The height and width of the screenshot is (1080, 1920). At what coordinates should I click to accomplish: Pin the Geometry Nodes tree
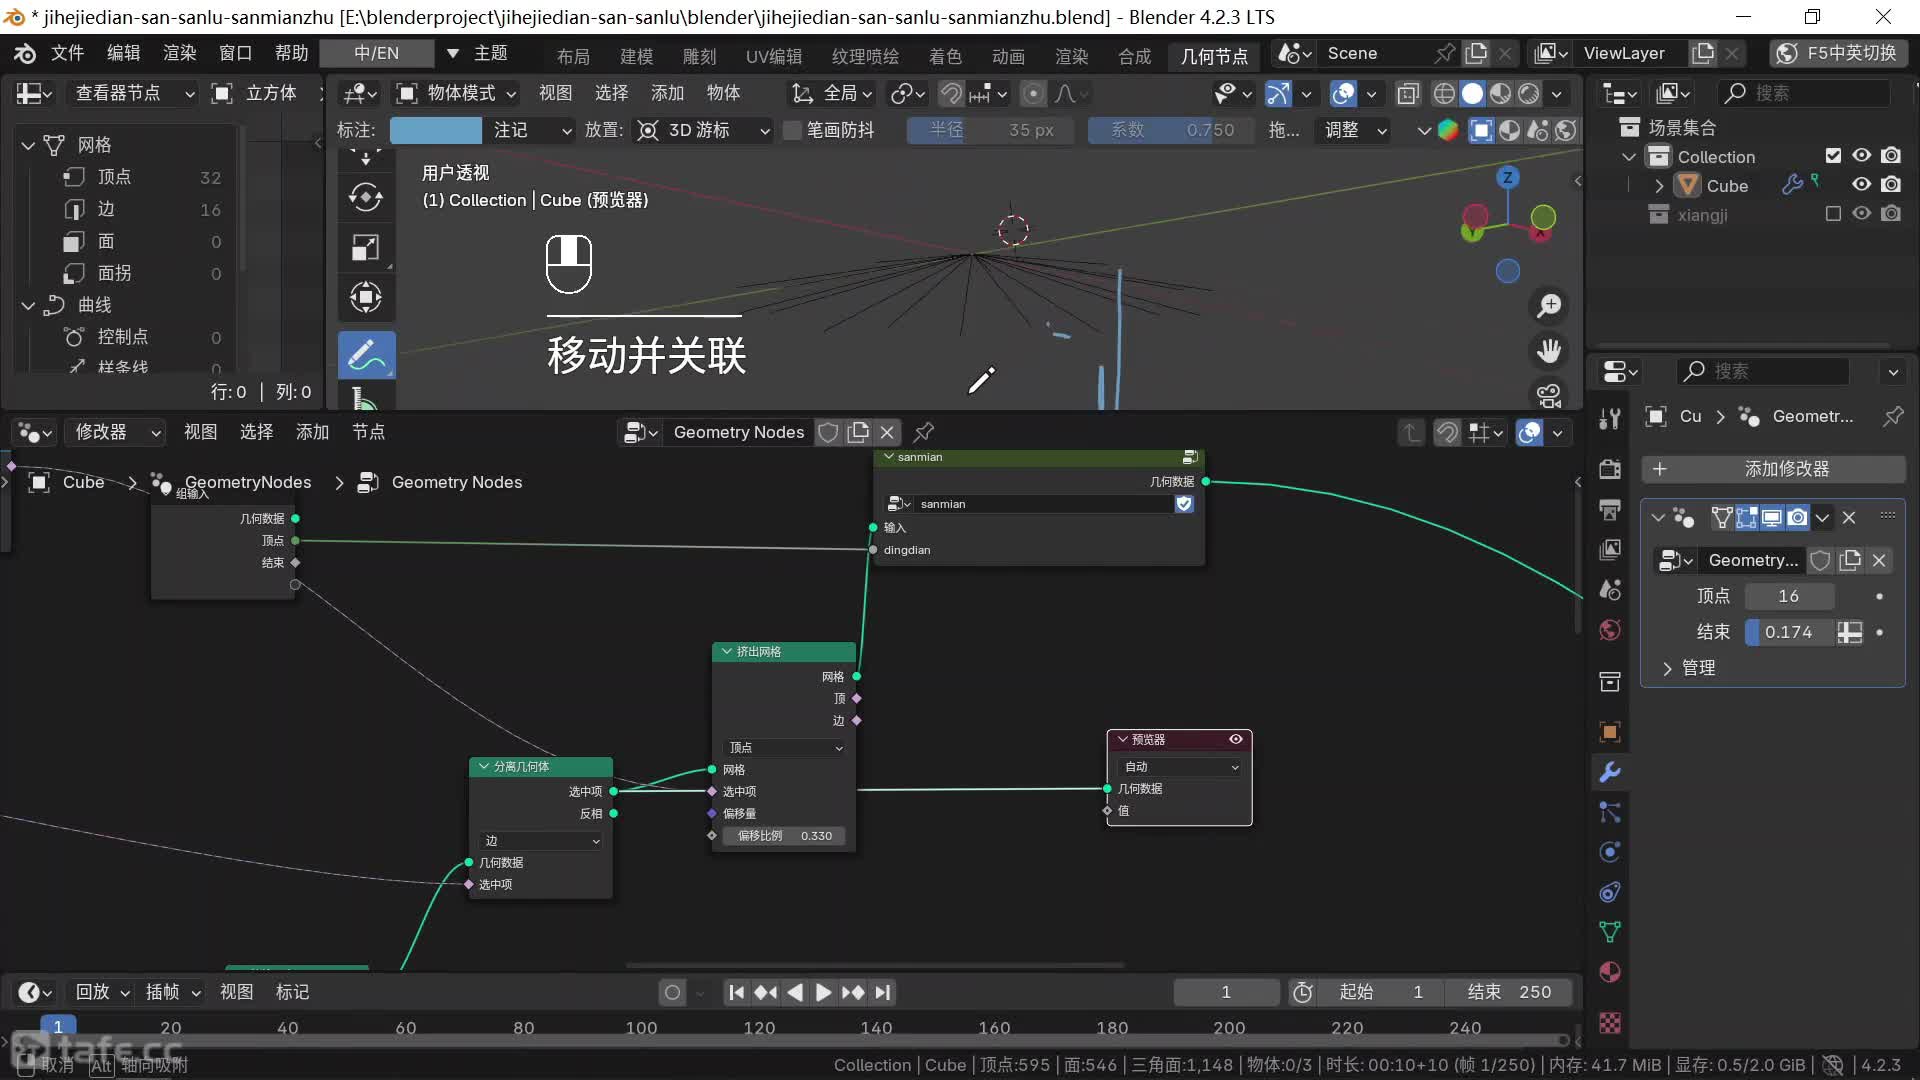(924, 432)
